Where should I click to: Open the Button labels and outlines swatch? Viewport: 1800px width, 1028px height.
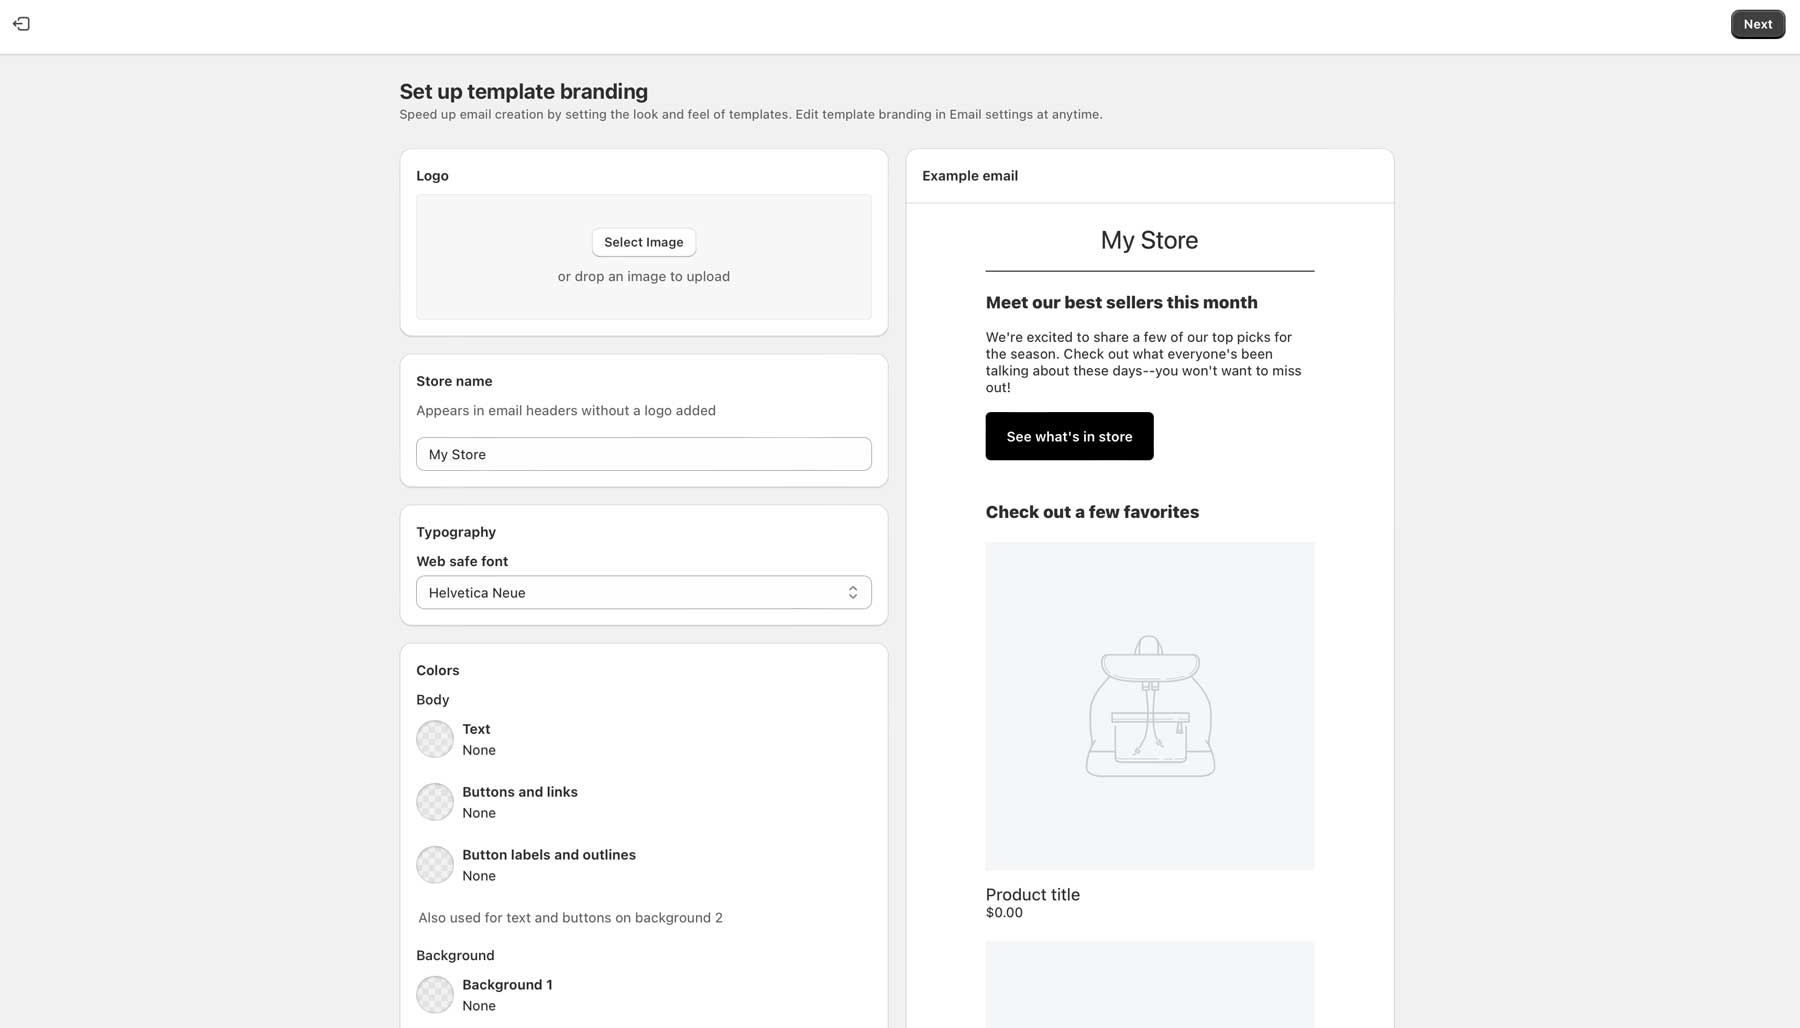tap(435, 865)
